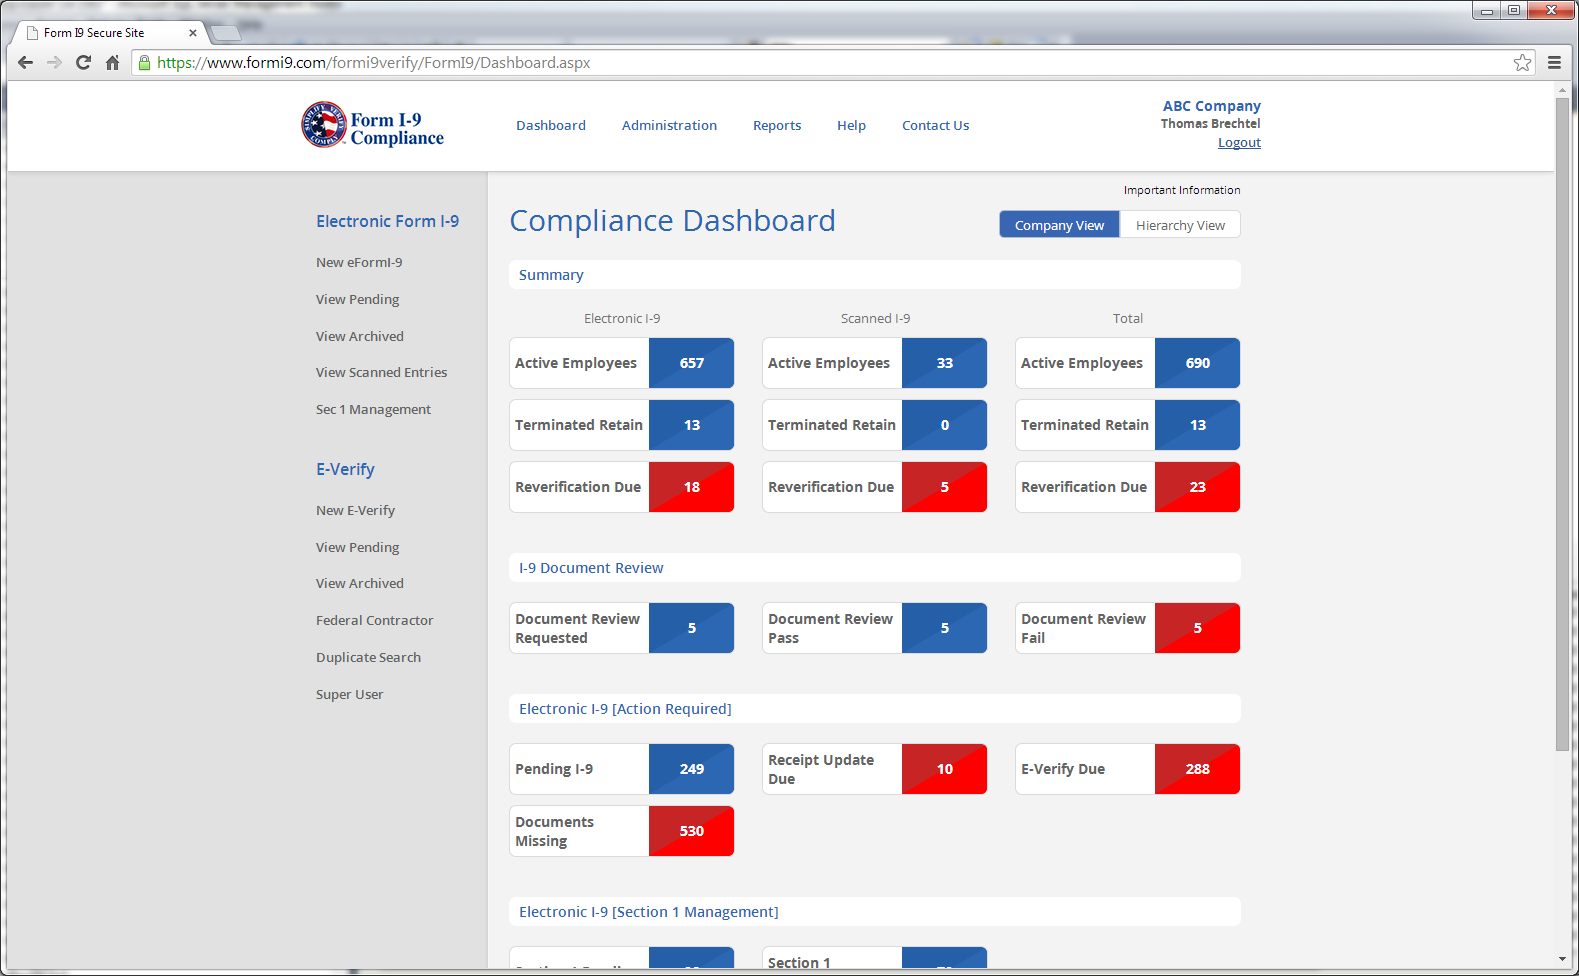
Task: Open Pending I-9 249 tile
Action: (621, 769)
